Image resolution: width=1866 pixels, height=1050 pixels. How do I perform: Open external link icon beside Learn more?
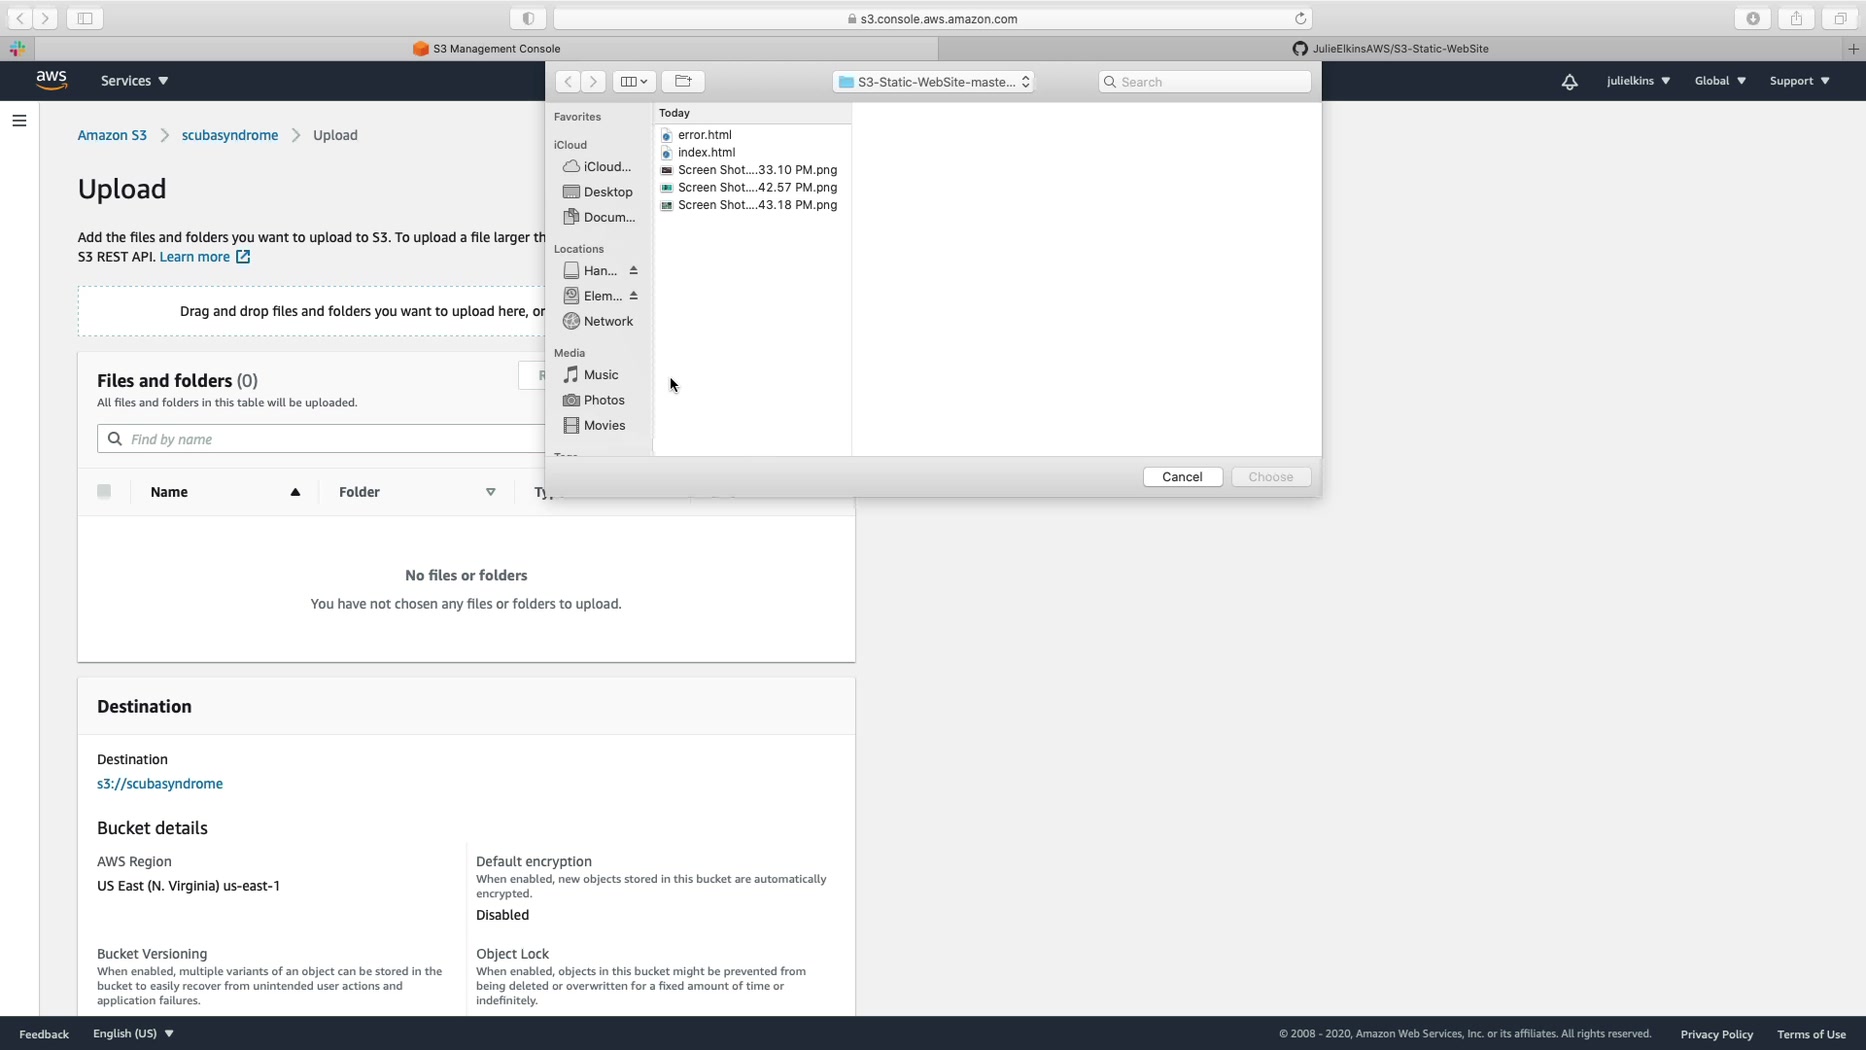[x=243, y=257]
